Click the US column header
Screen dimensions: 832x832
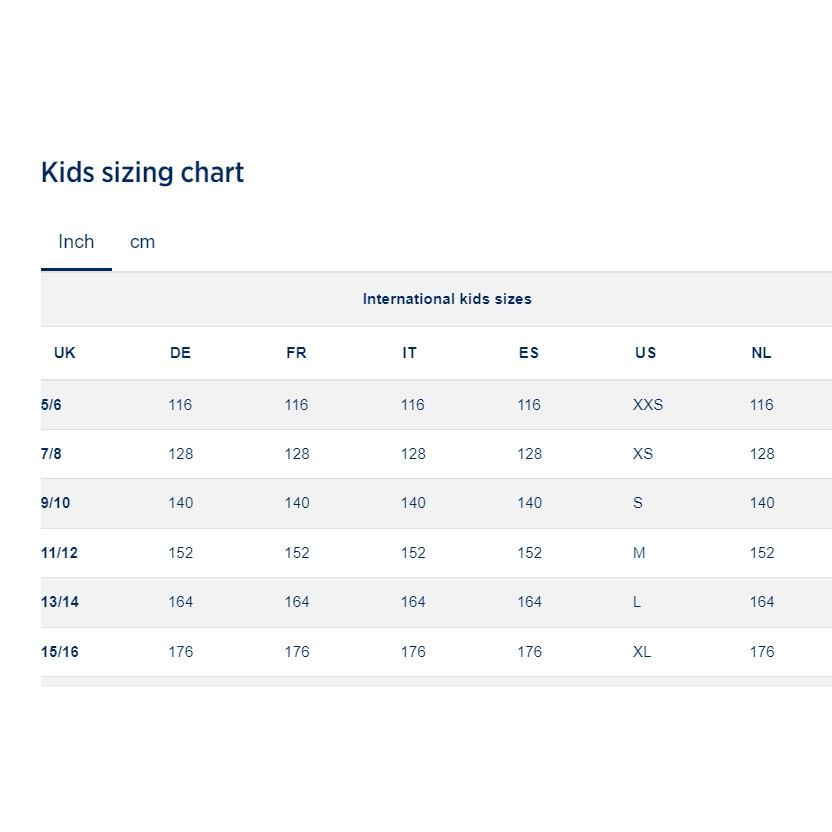click(645, 353)
